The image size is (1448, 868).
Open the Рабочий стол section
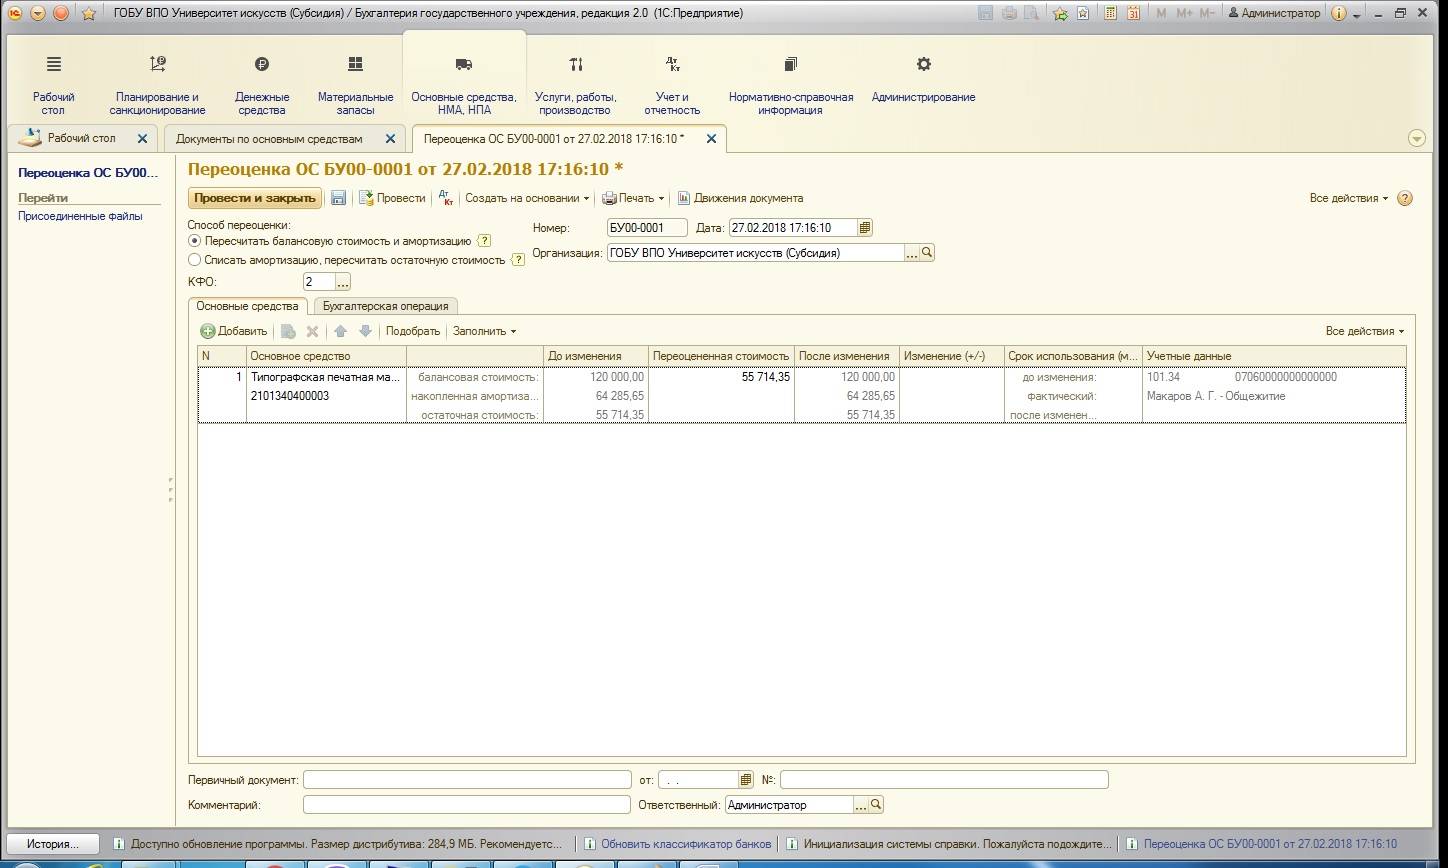click(x=54, y=83)
